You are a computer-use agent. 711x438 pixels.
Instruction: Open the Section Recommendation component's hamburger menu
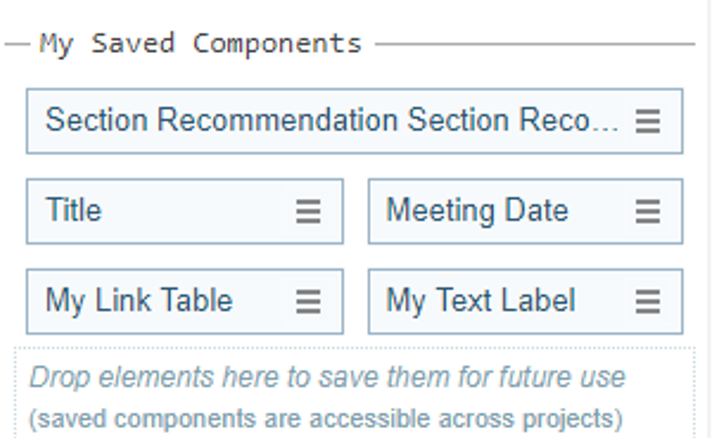coord(648,121)
